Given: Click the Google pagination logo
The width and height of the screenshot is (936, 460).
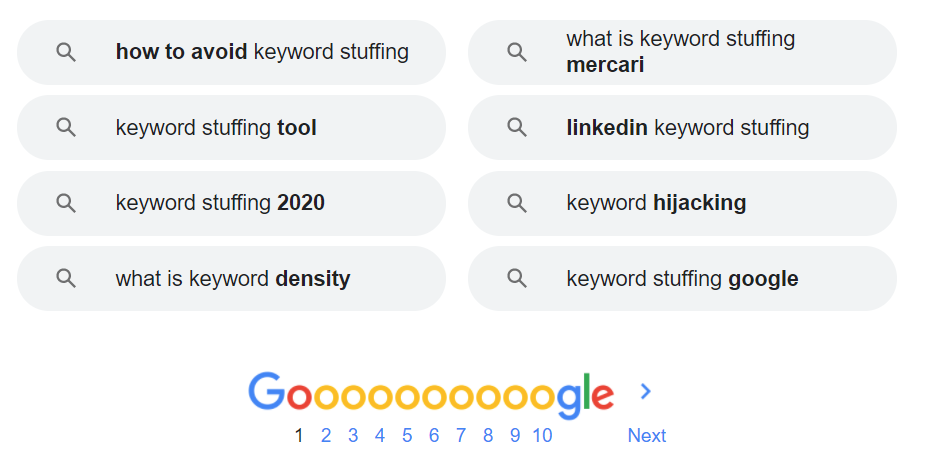Looking at the screenshot, I should pos(431,396).
